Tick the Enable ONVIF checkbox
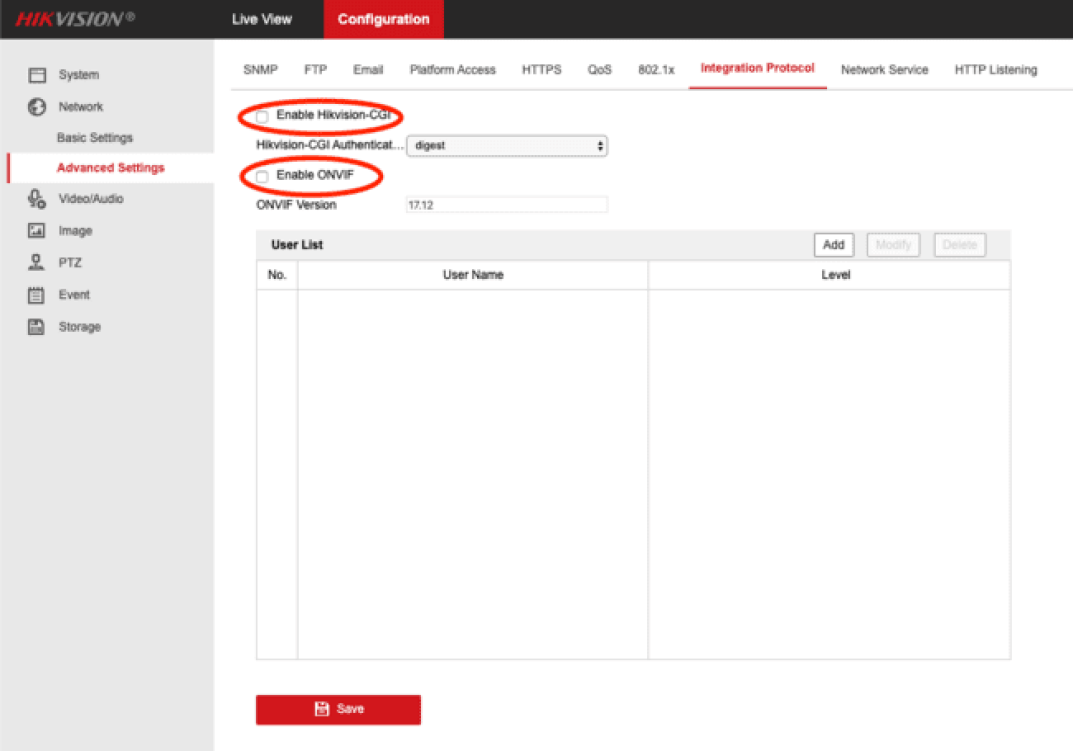1073x751 pixels. (x=262, y=176)
